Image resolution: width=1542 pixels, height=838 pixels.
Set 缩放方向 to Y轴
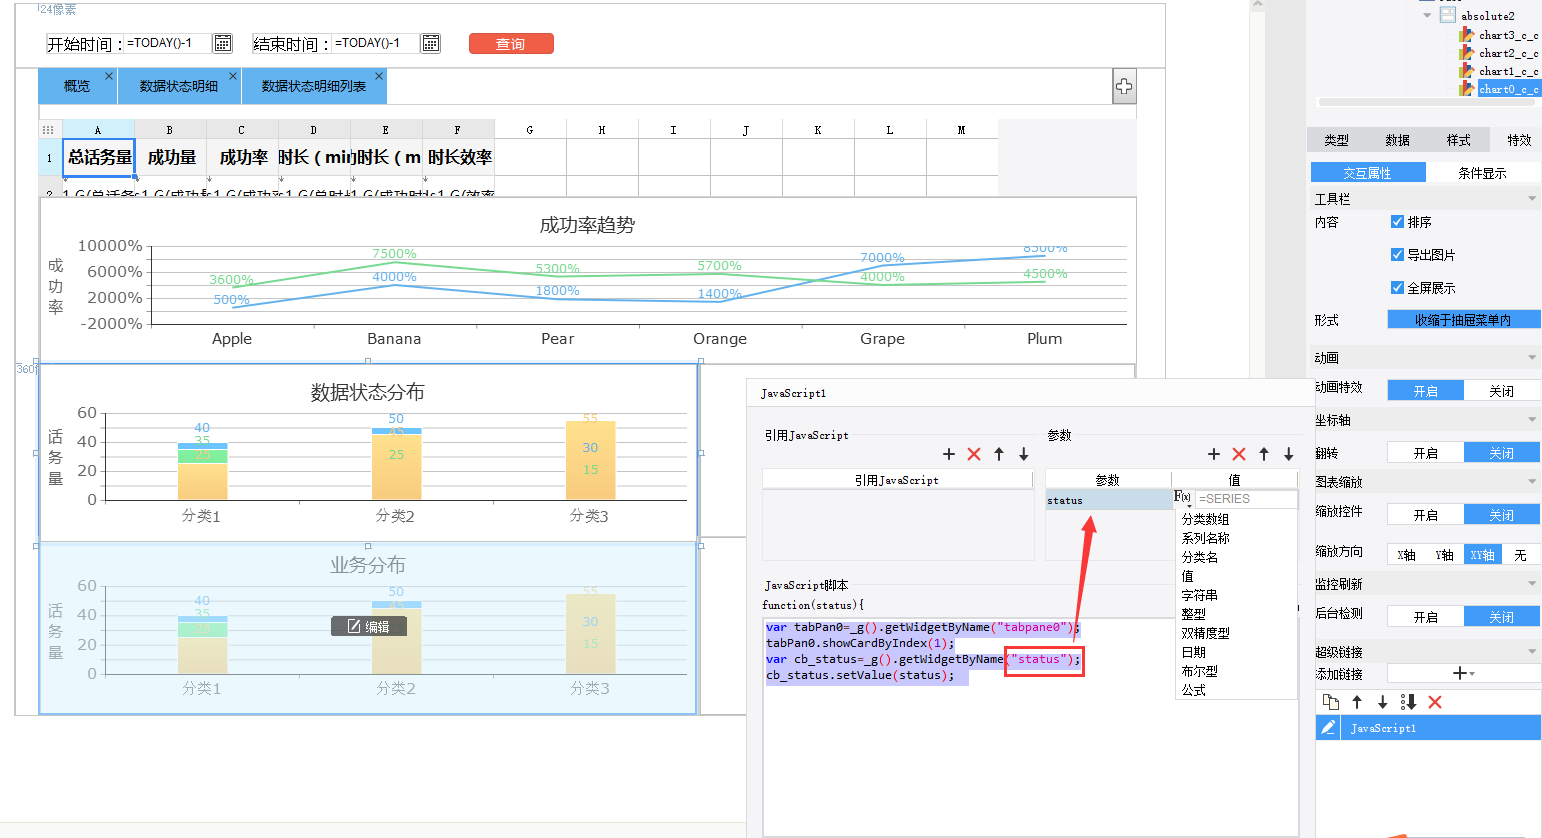point(1444,555)
